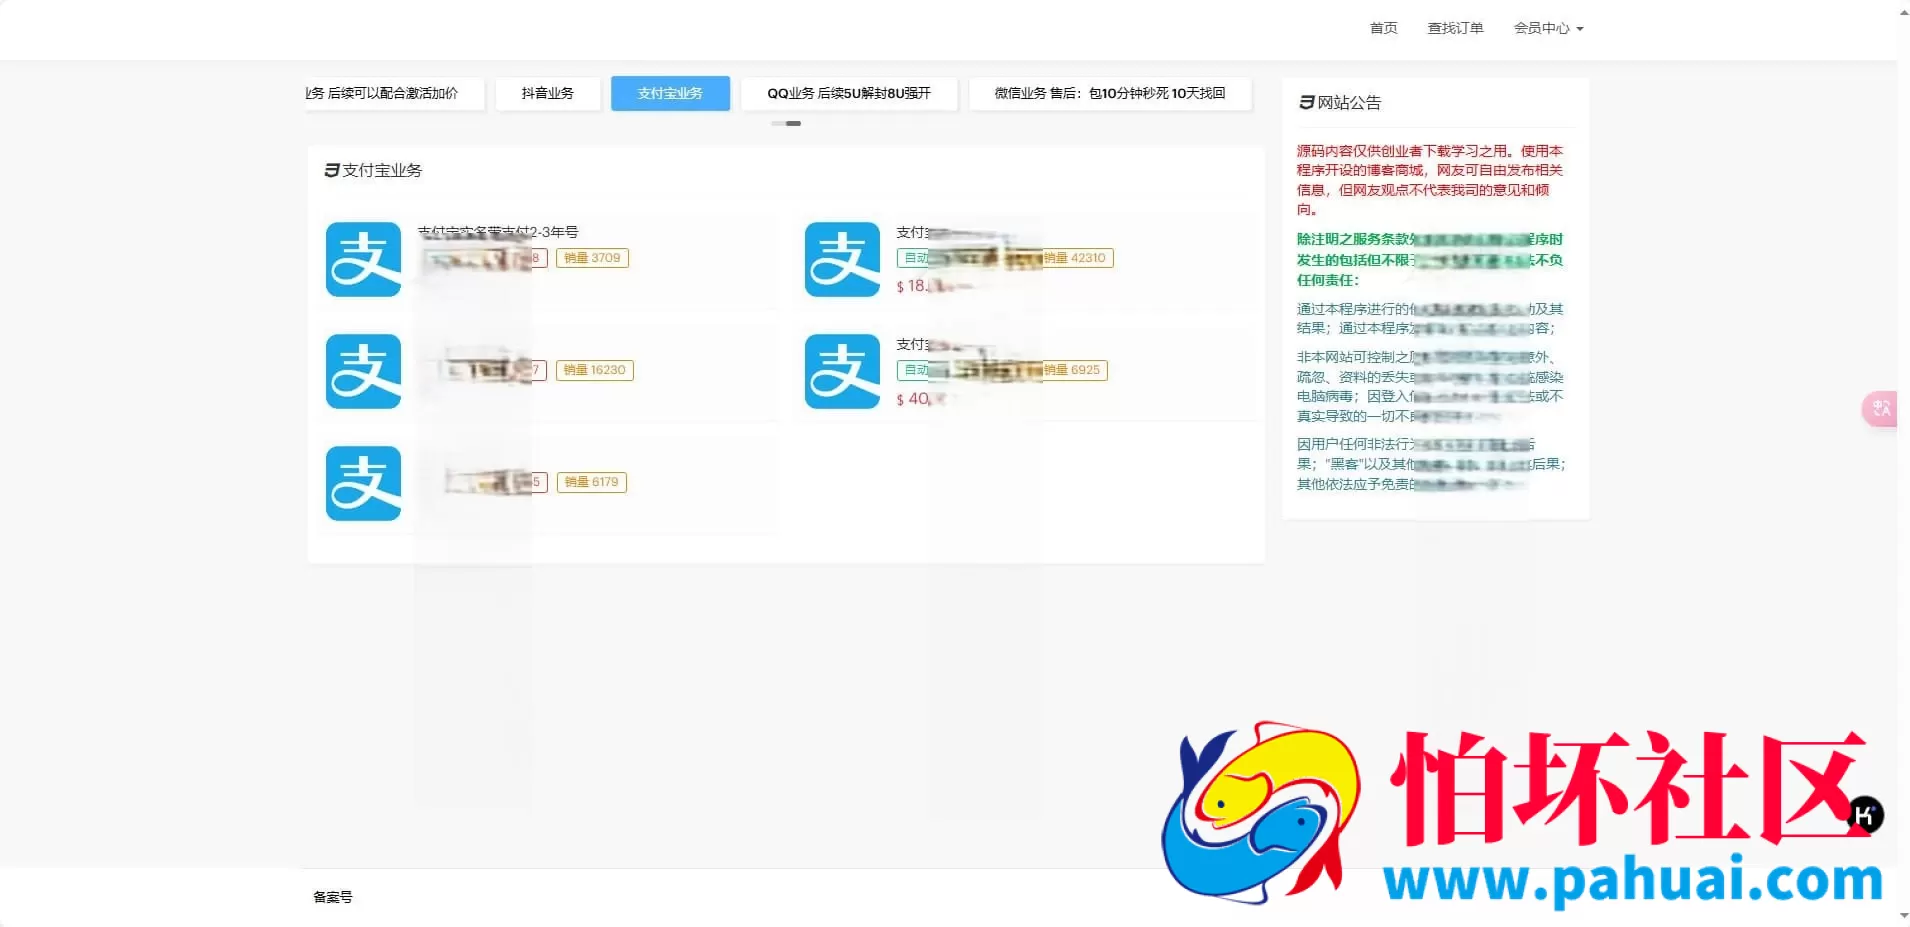
Task: Click the page scrollbar down arrow
Action: 1903,915
